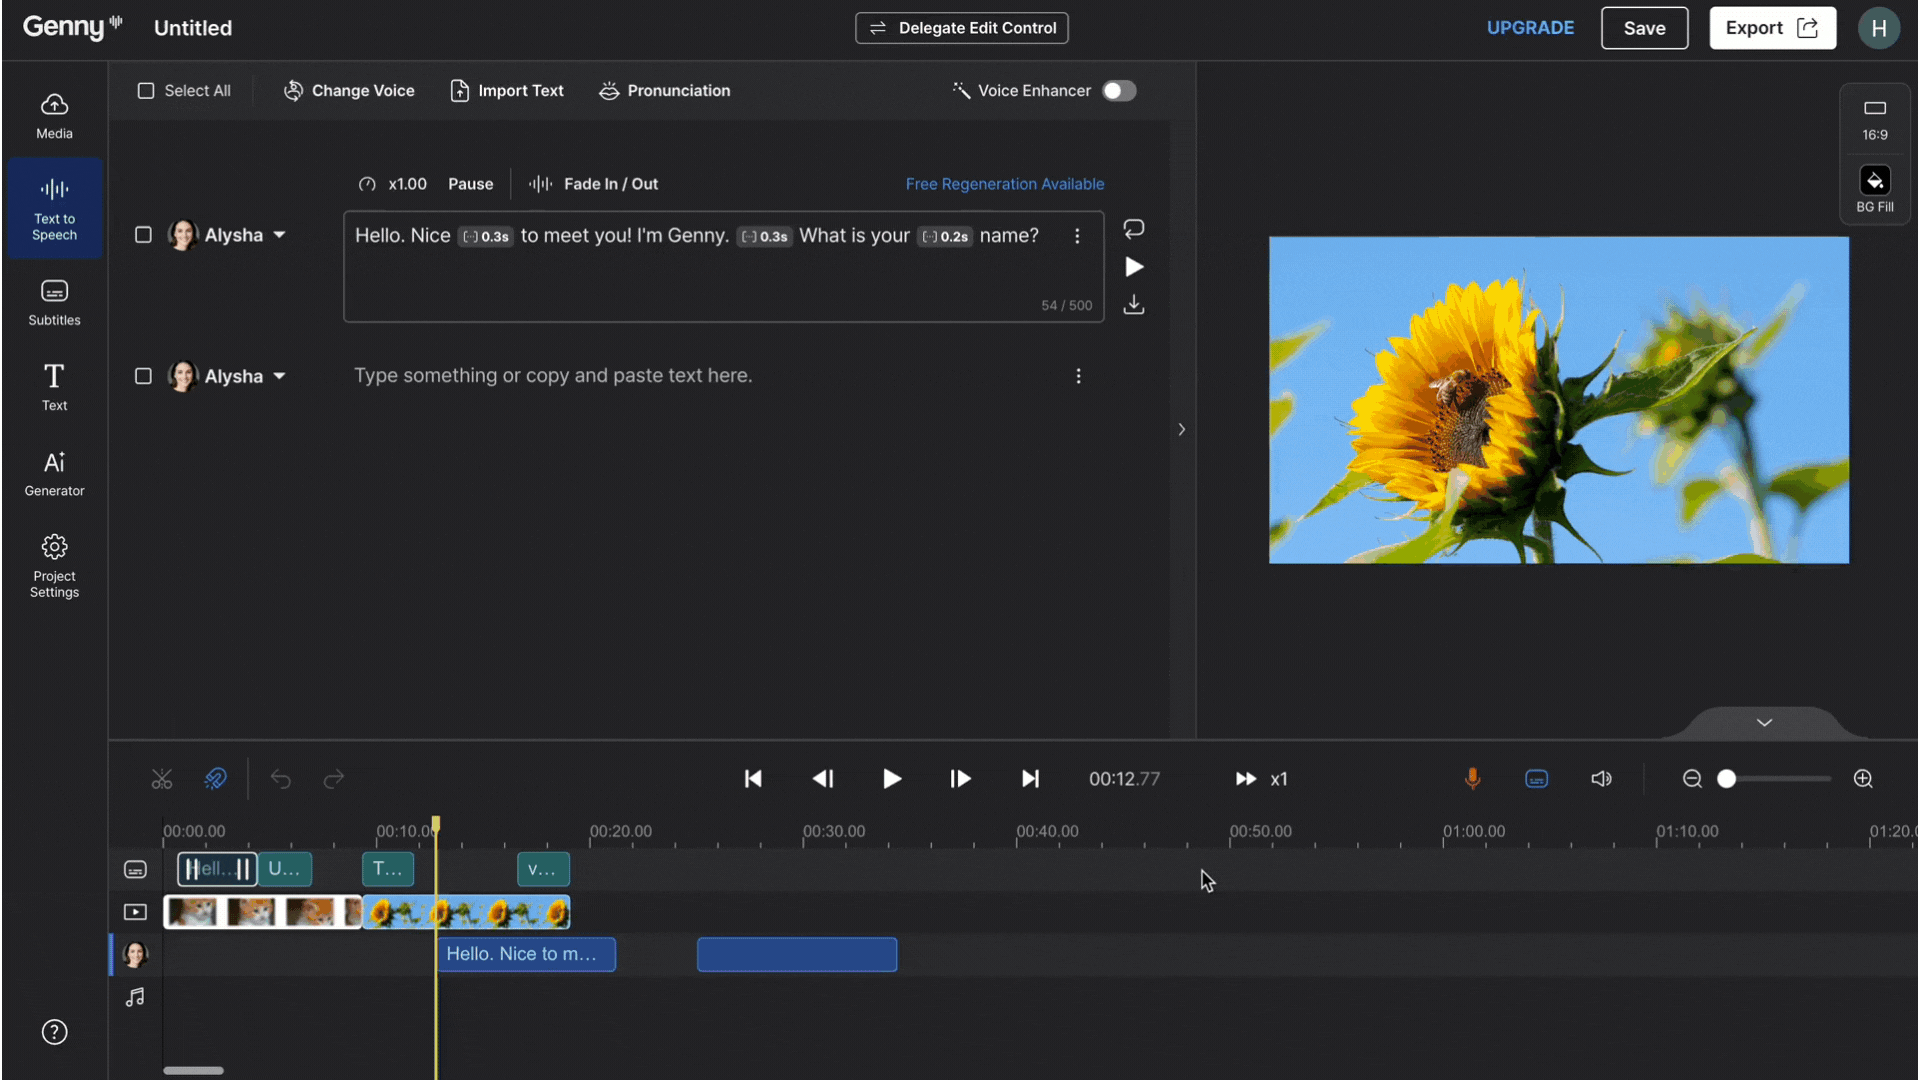
Task: Click the Free Regeneration Available link
Action: click(1004, 184)
